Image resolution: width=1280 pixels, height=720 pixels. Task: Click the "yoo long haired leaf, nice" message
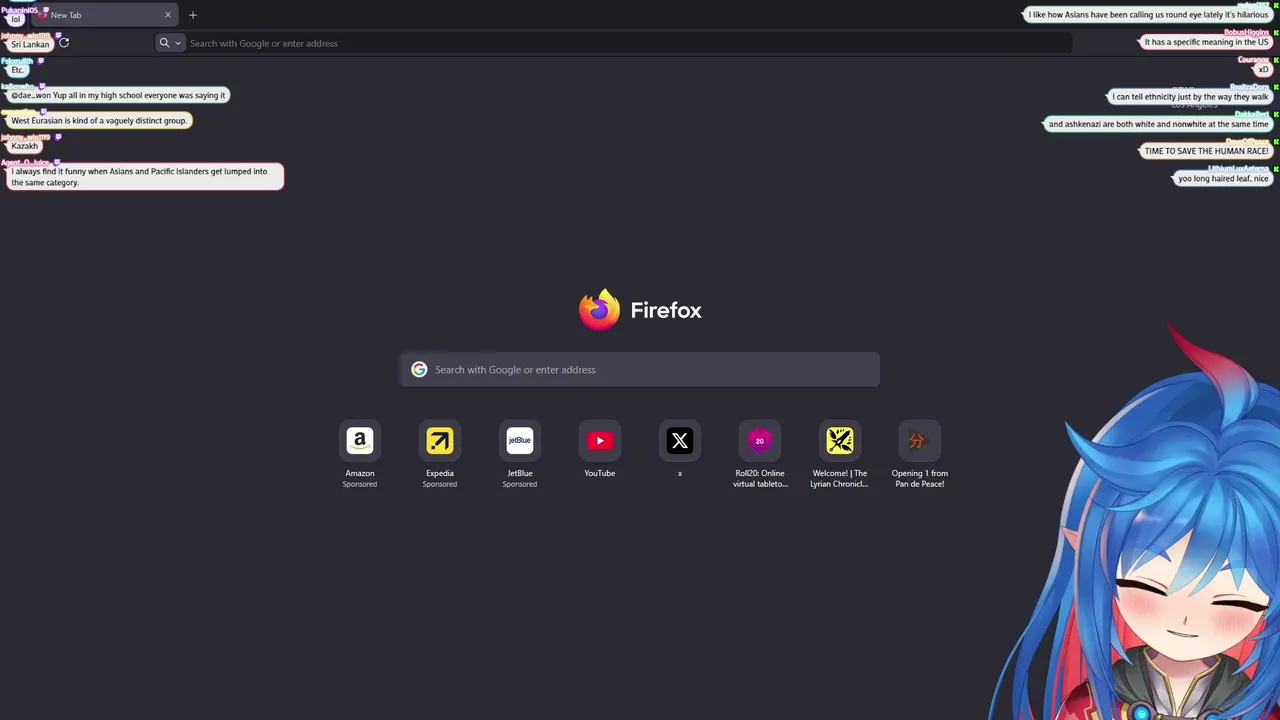click(x=1223, y=179)
